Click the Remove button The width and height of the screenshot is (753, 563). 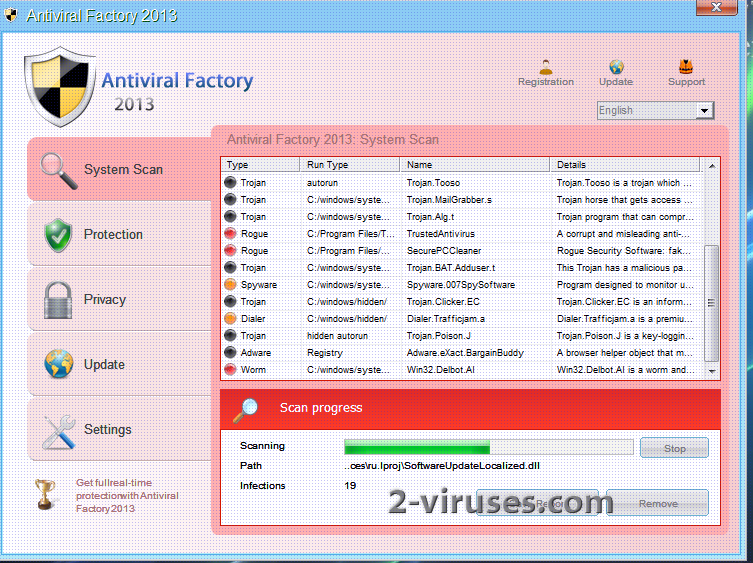[658, 503]
